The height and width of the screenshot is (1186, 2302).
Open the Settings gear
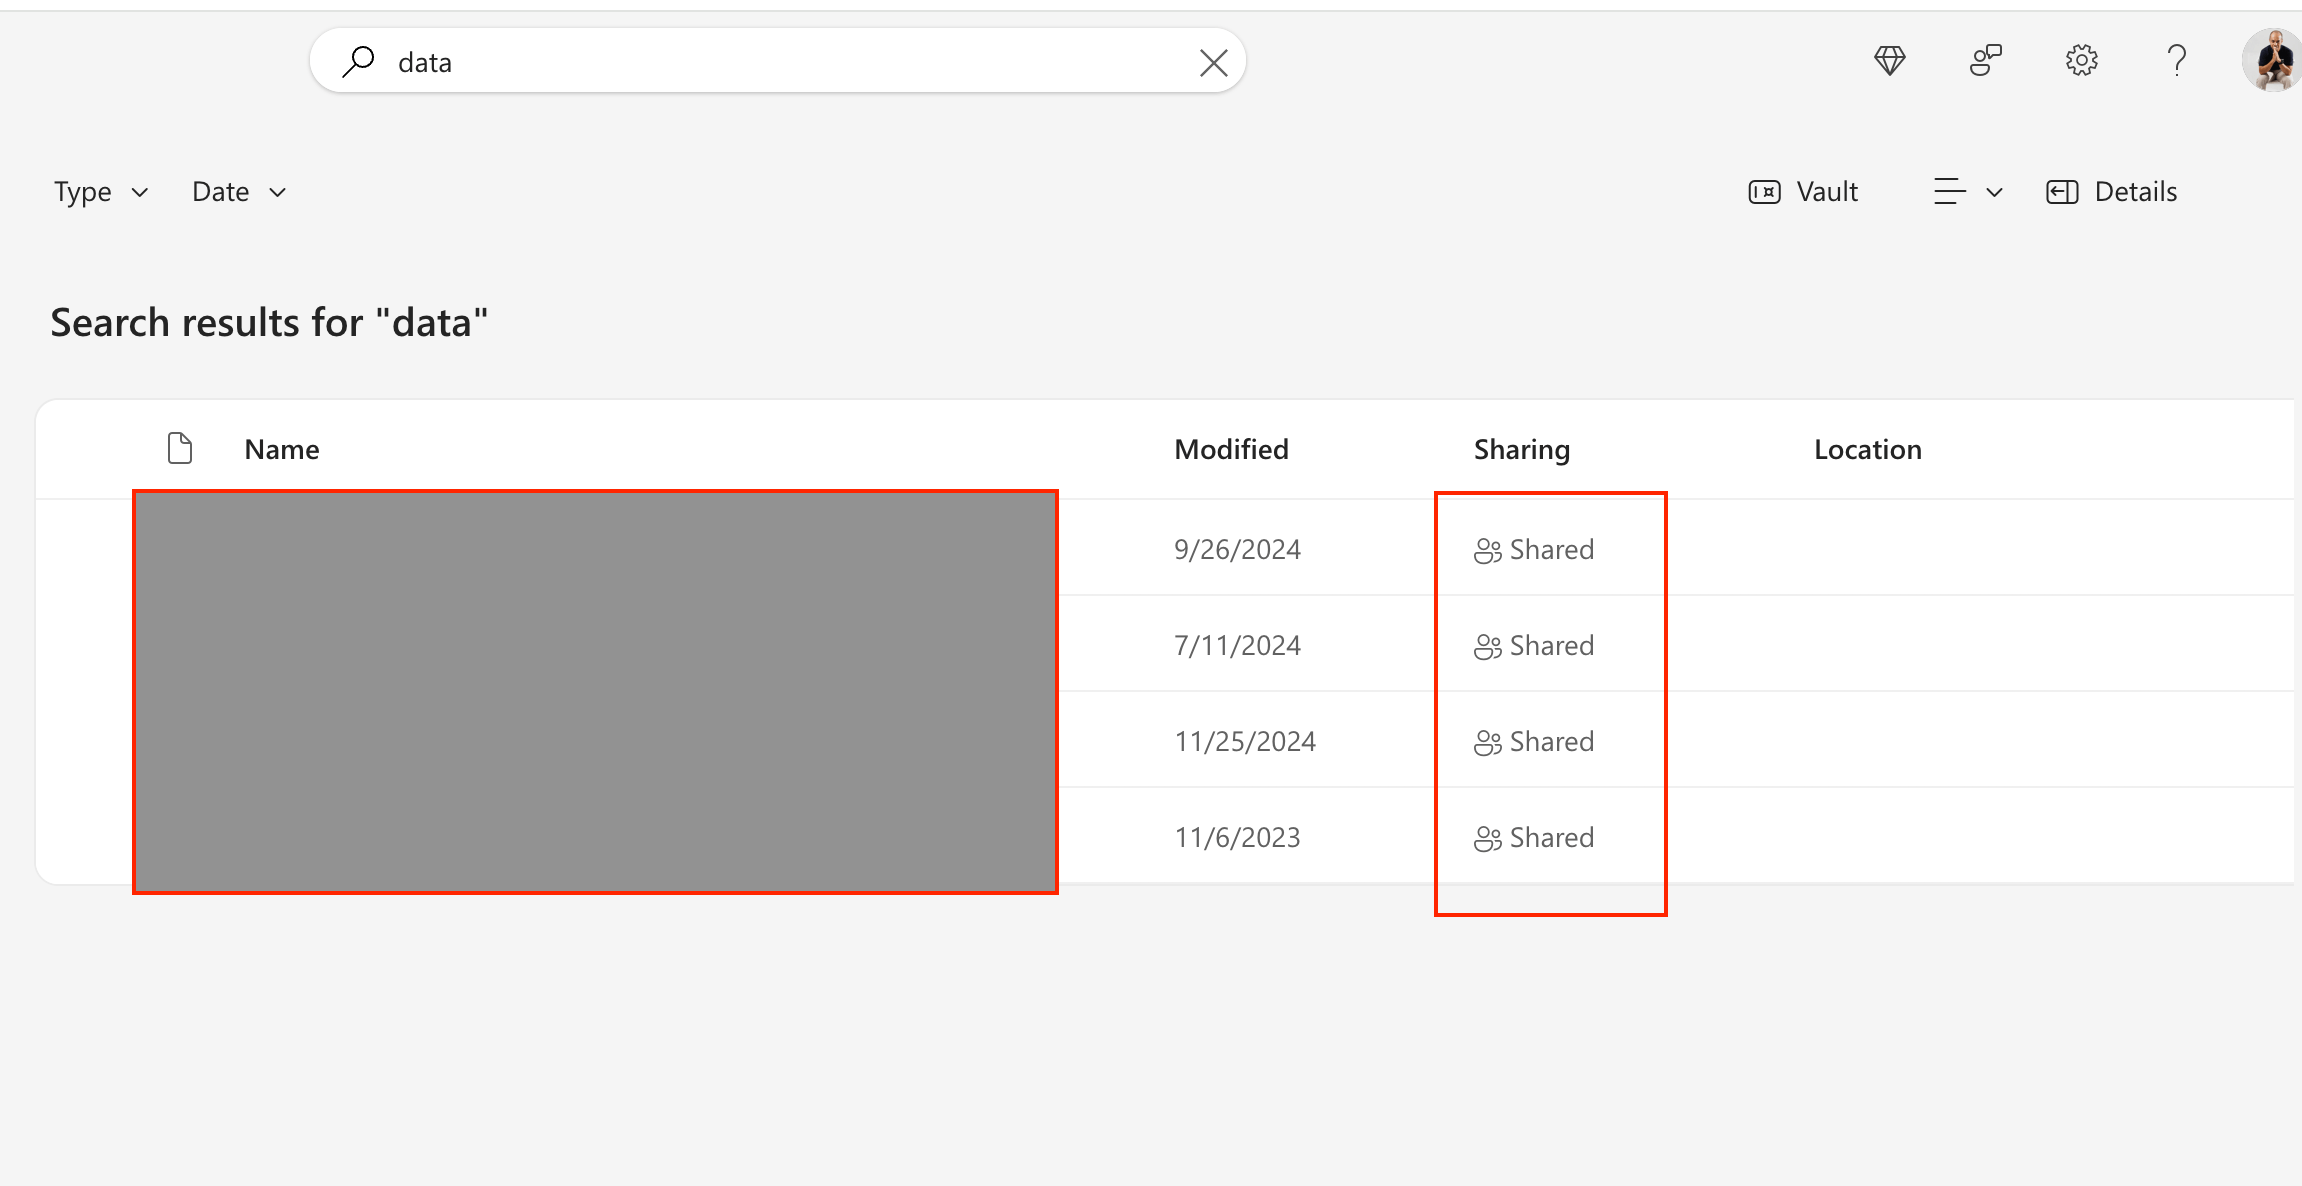click(x=2081, y=61)
